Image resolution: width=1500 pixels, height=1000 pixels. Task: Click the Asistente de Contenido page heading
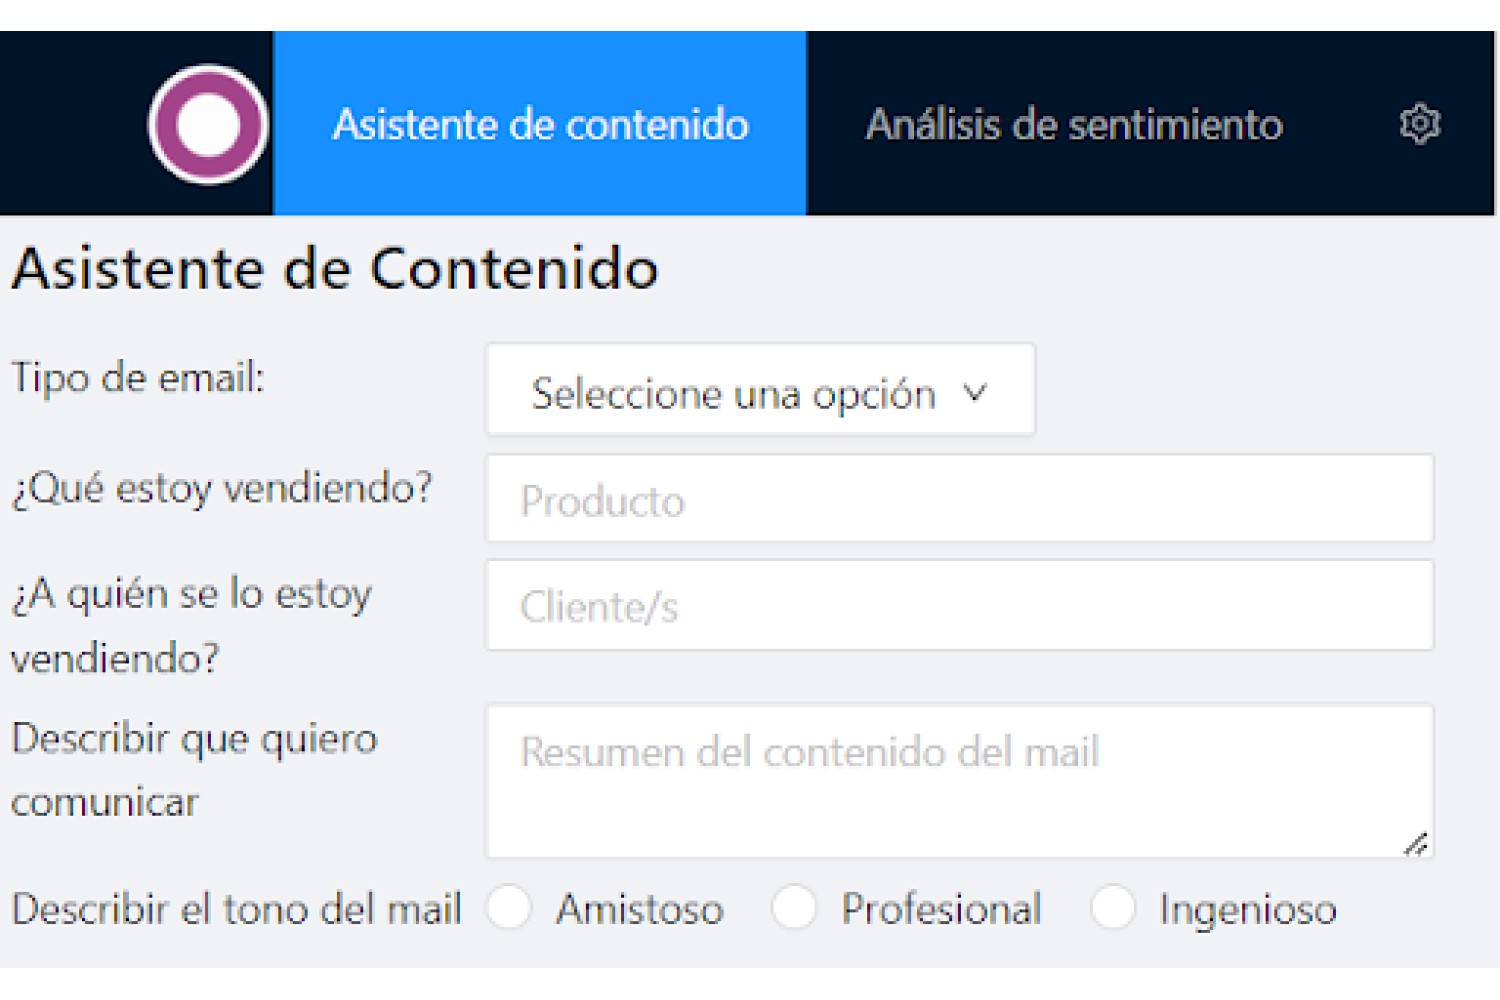[335, 268]
